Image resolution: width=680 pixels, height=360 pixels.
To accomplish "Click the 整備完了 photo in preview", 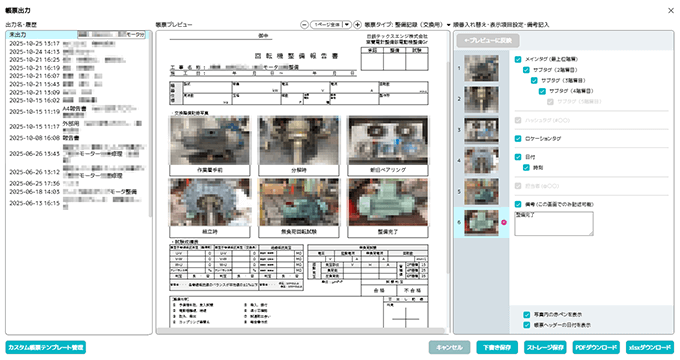I will 388,202.
